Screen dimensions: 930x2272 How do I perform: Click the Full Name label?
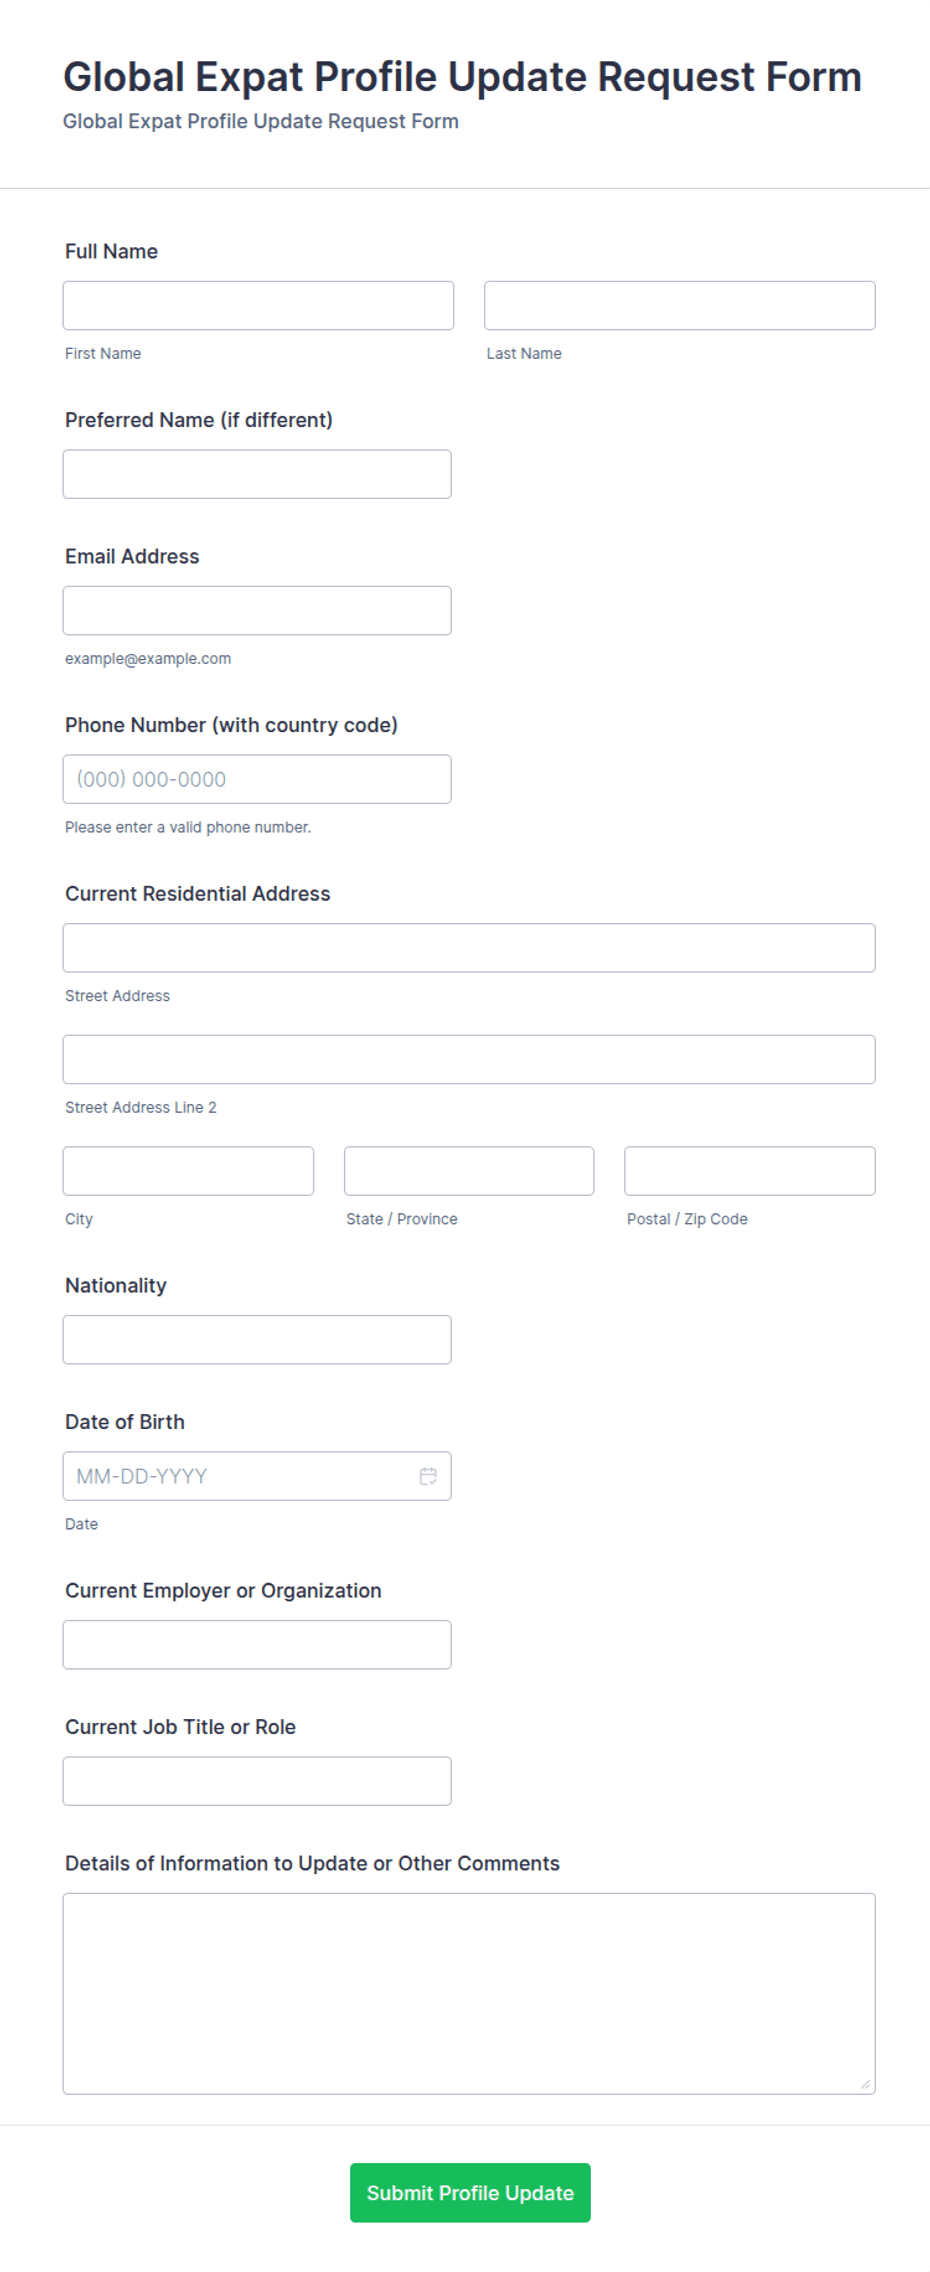[111, 251]
